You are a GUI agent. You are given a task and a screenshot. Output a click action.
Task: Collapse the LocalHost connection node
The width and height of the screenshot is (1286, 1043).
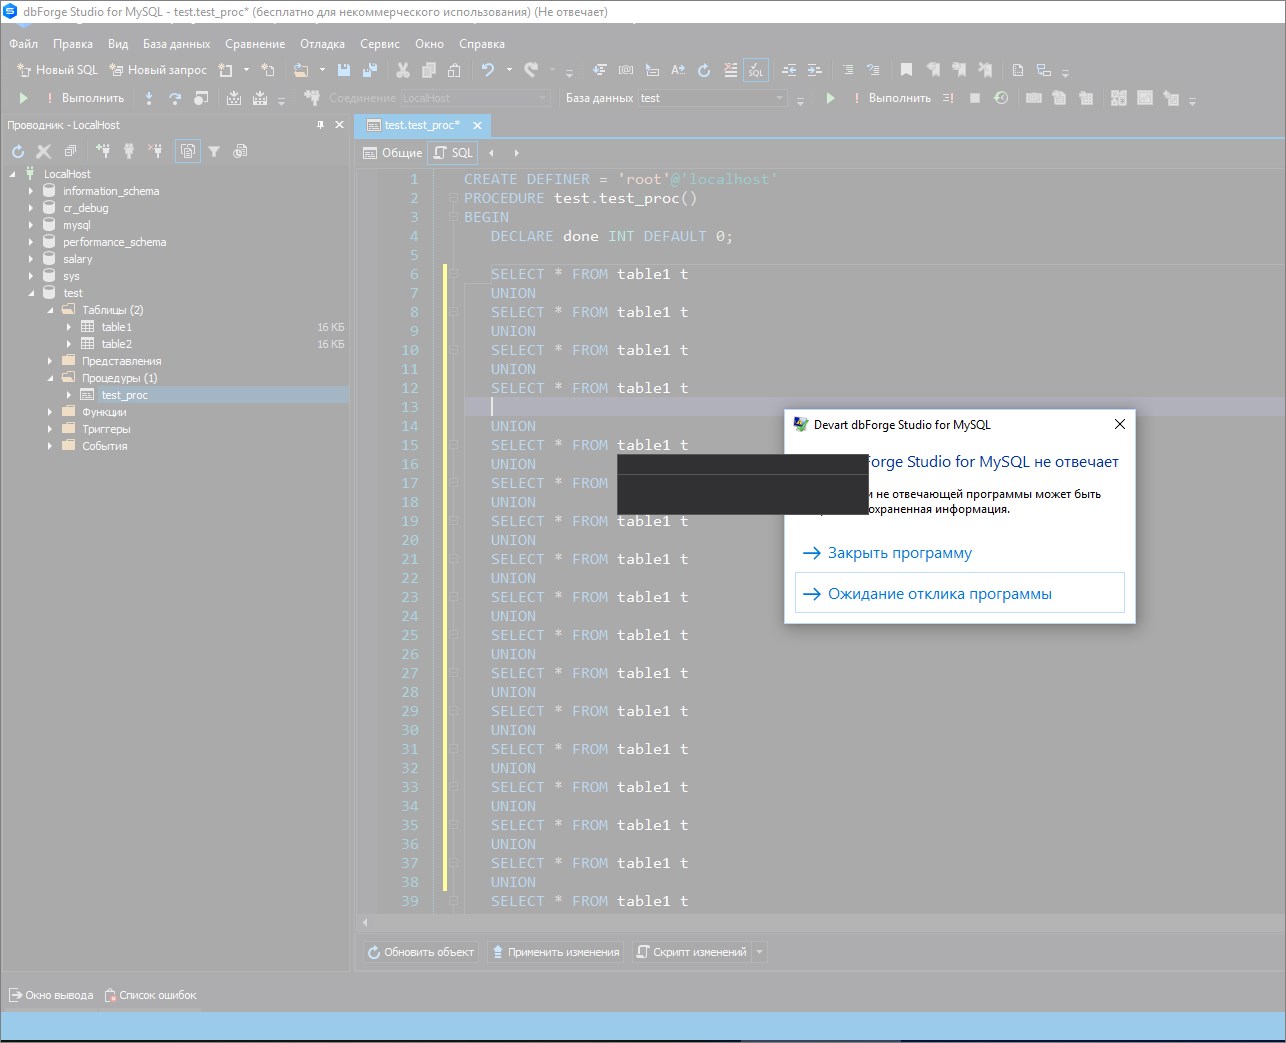12,174
